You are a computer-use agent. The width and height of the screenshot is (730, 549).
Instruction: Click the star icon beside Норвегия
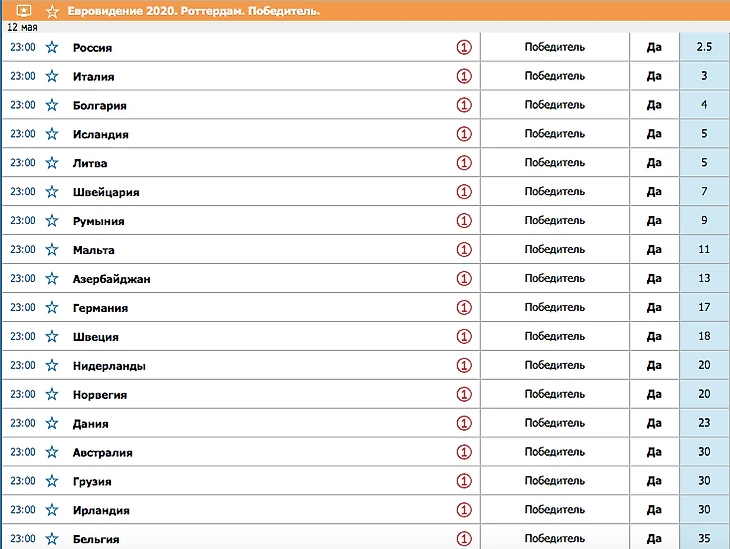point(52,394)
